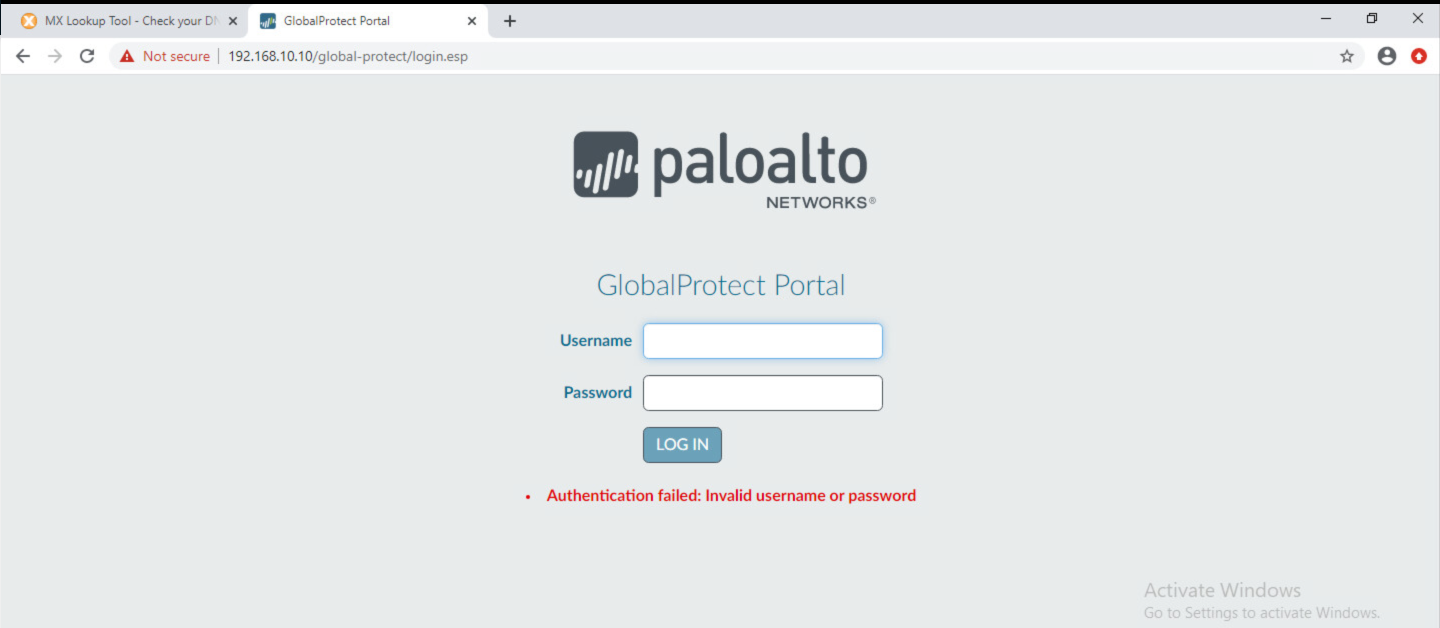
Task: Switch to the MX Lookup Tool tab
Action: coord(125,21)
